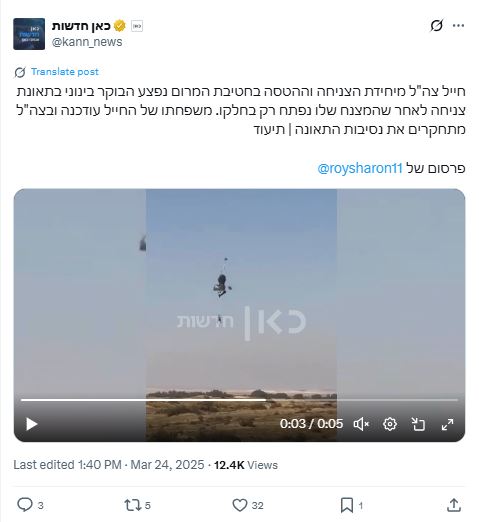This screenshot has width=479, height=522.
Task: Click the Kann News profile avatar
Action: [x=29, y=34]
